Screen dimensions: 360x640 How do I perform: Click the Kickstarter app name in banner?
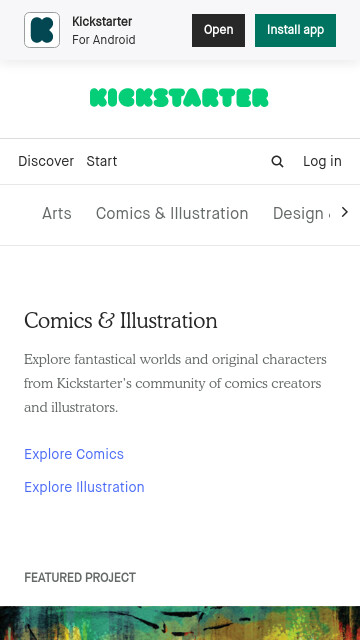pos(102,22)
